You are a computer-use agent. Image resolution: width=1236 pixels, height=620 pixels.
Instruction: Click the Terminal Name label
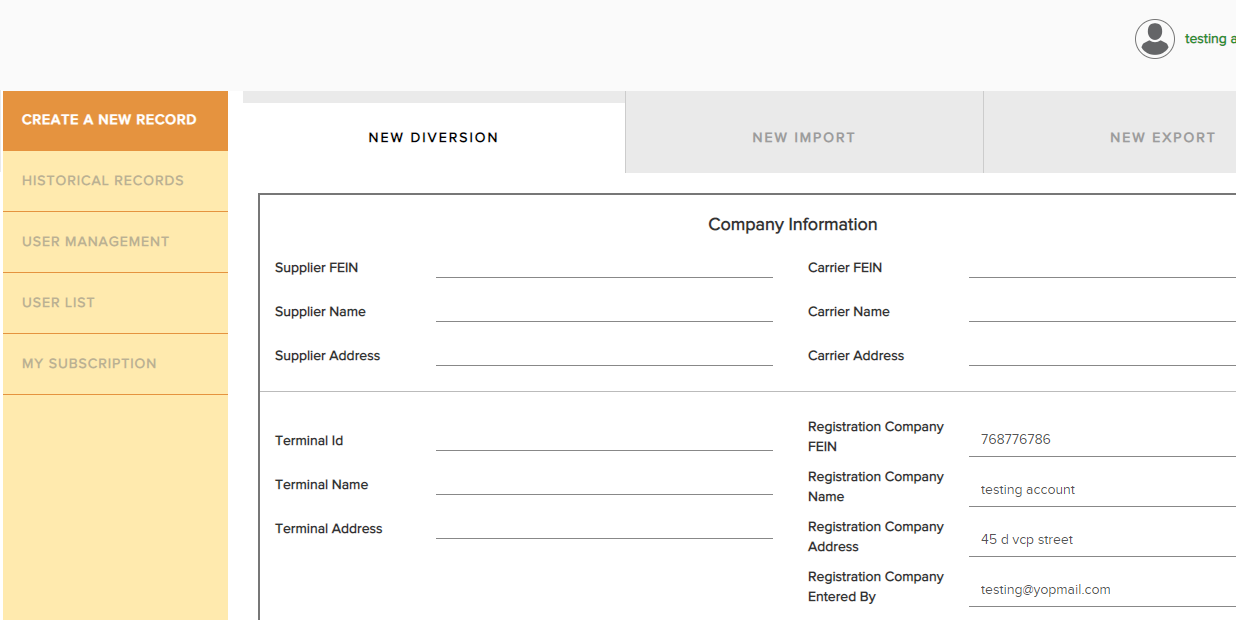321,485
